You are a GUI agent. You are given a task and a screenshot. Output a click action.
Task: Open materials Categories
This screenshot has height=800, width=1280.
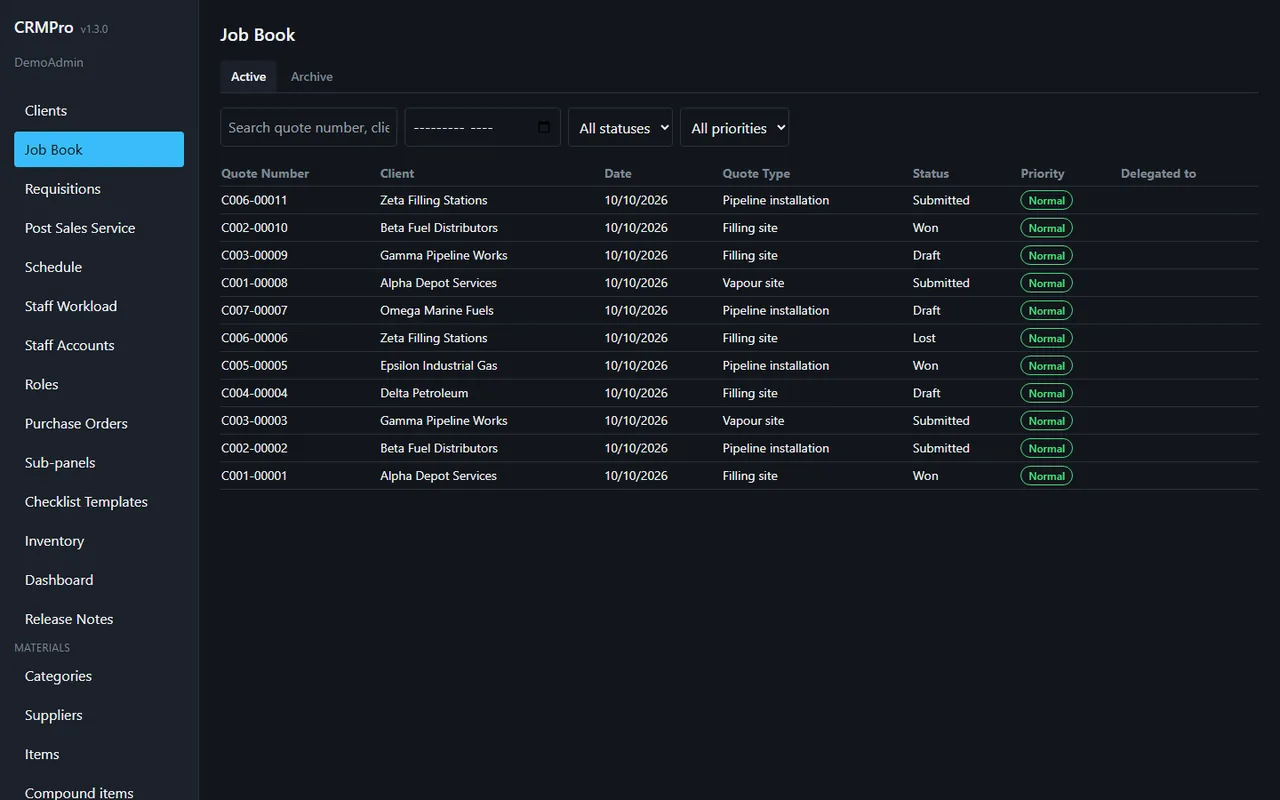click(99, 676)
